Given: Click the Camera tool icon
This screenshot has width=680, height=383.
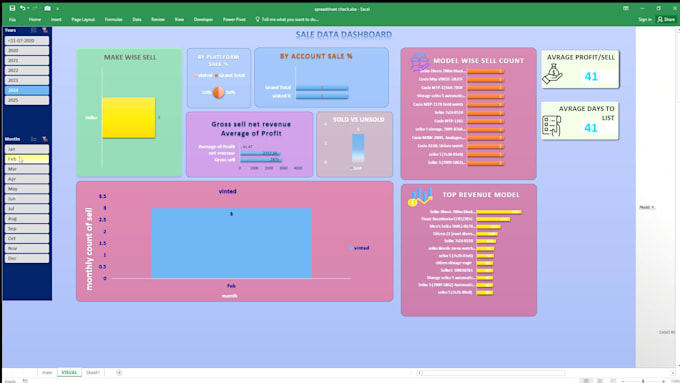Looking at the screenshot, I should (x=47, y=8).
